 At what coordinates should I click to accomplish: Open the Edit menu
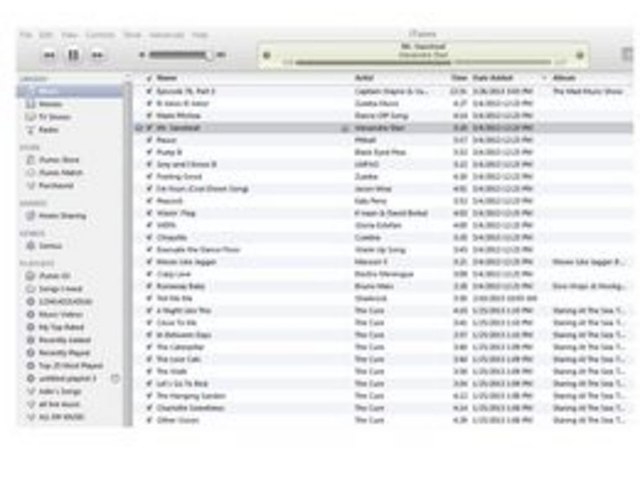point(46,35)
